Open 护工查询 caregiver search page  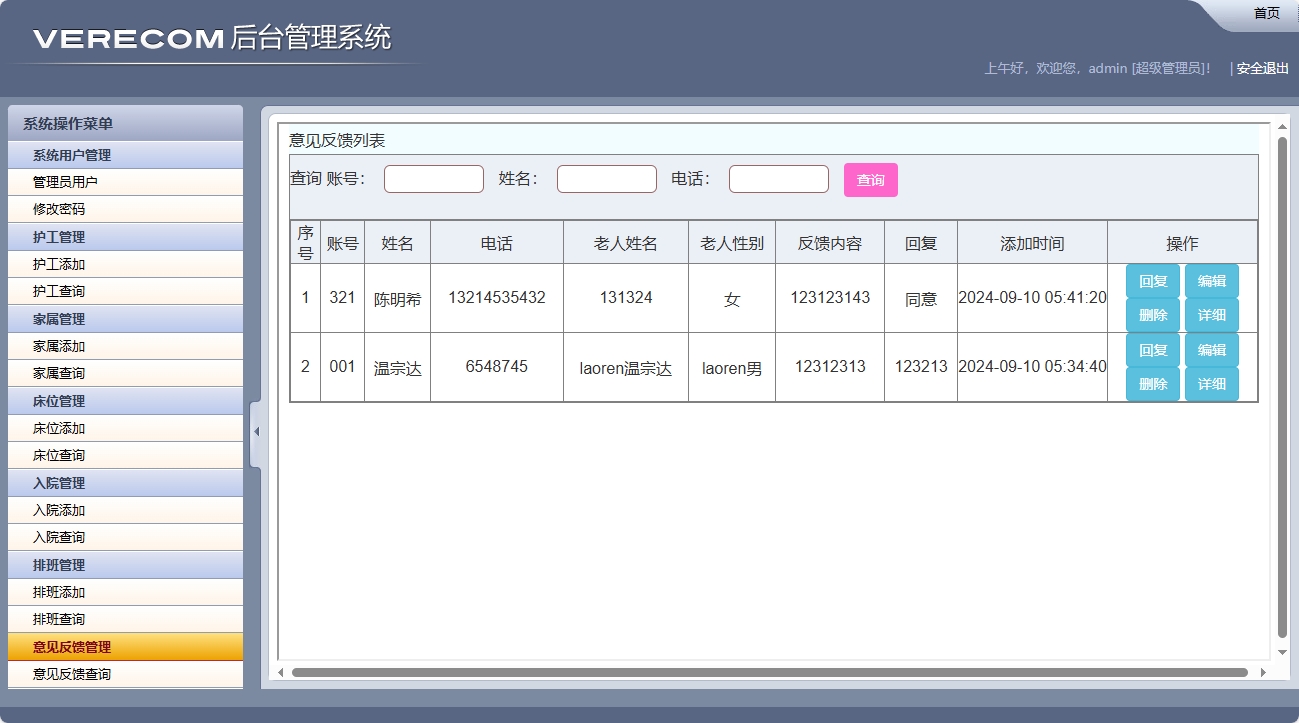124,291
